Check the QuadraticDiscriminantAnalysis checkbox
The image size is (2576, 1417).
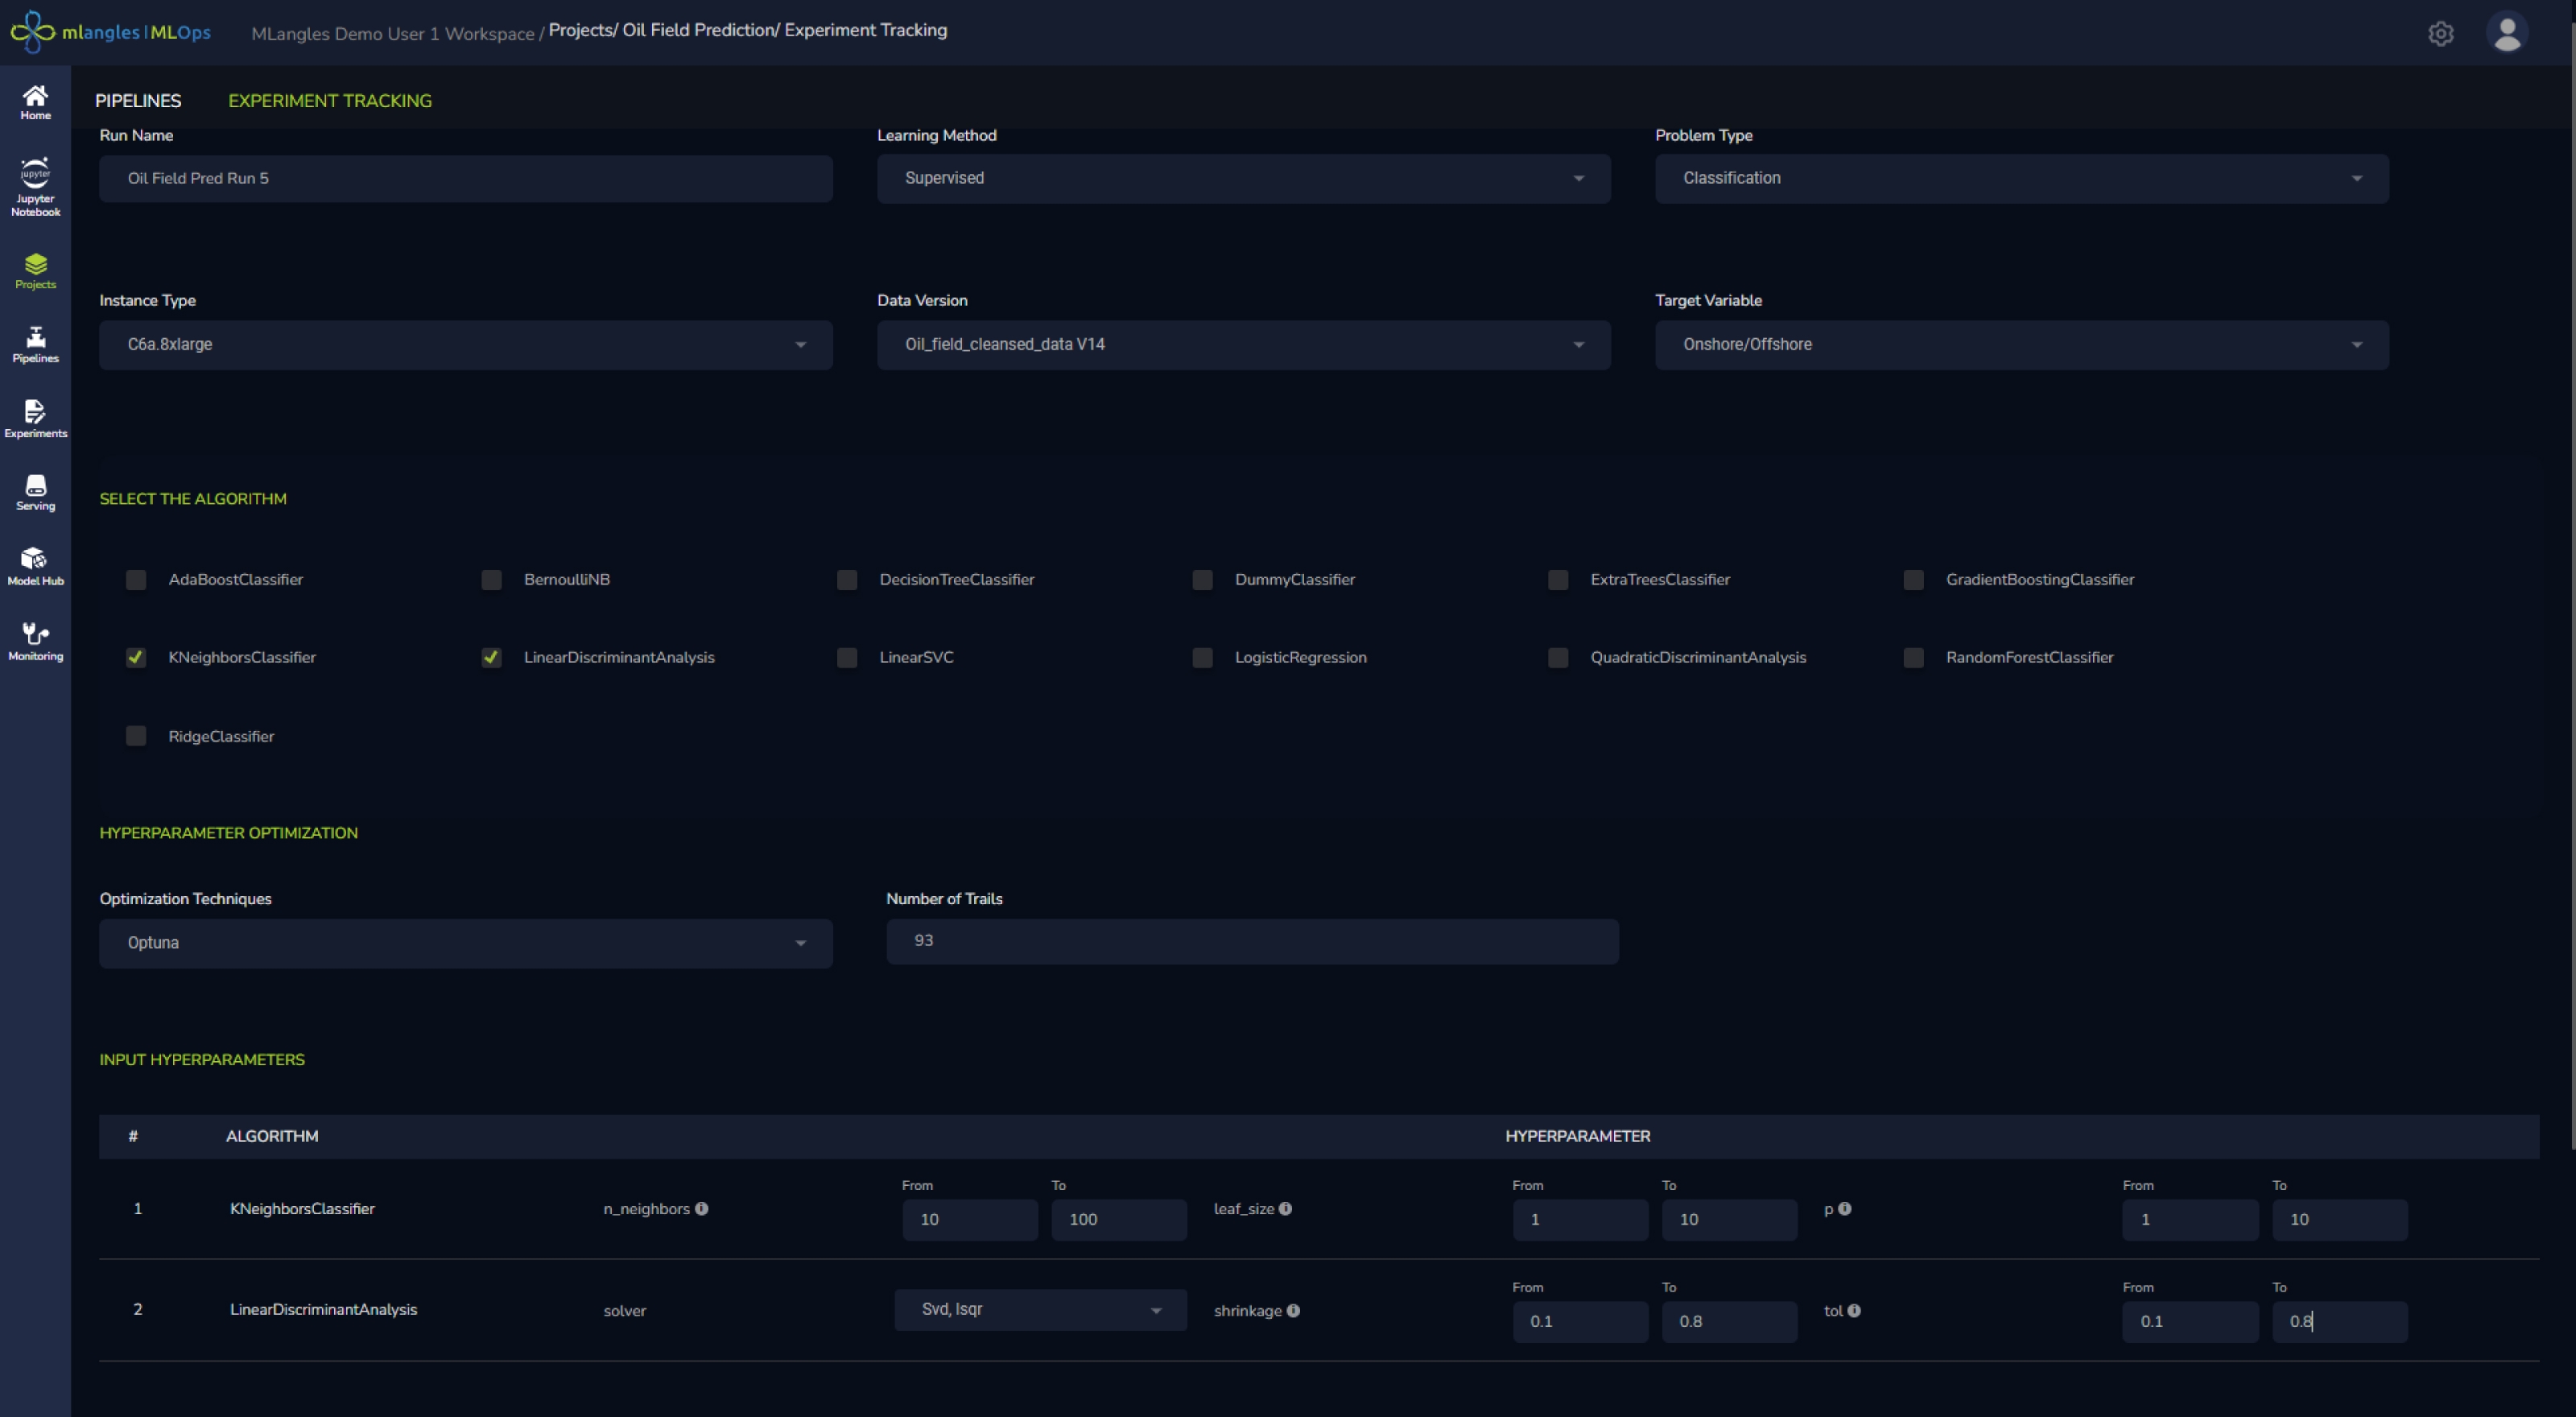pyautogui.click(x=1558, y=658)
